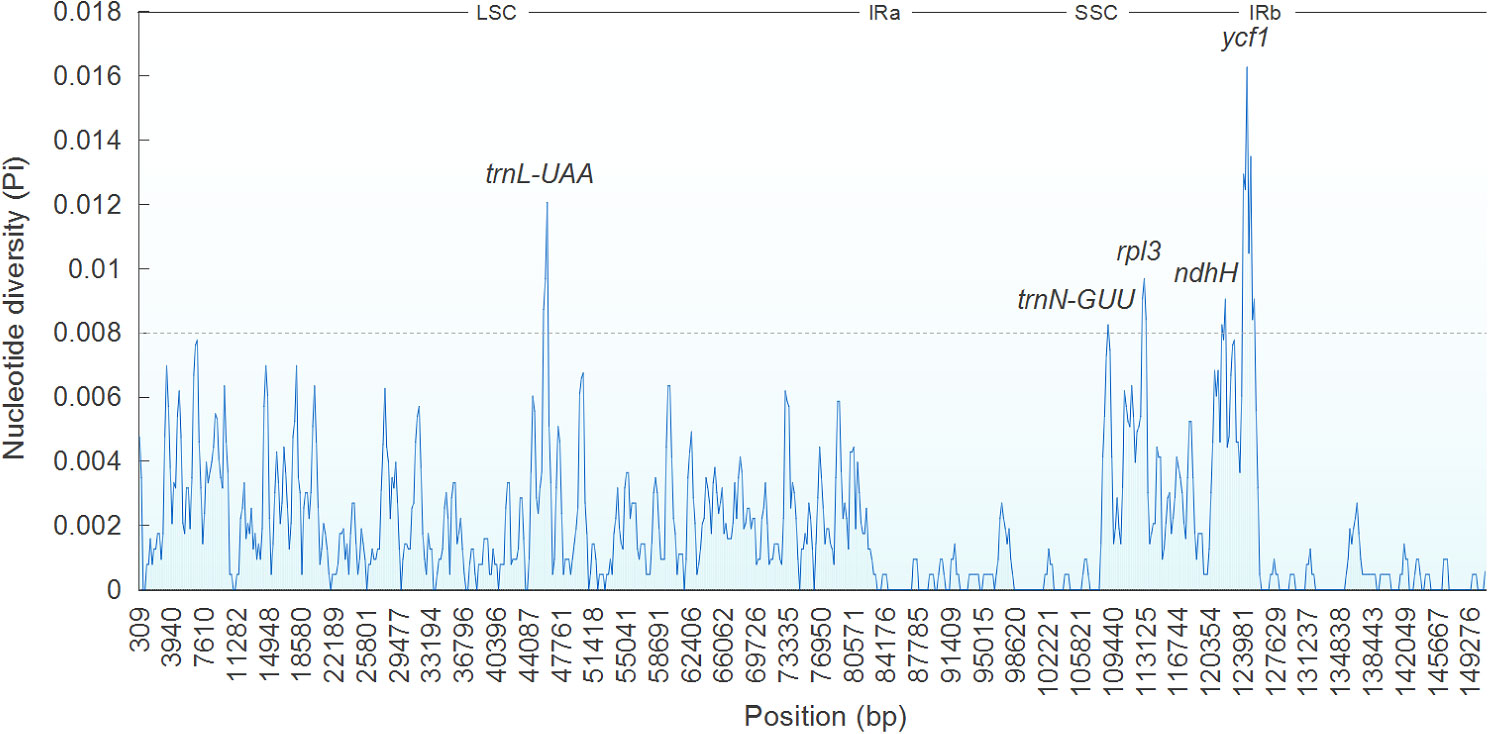Click the Position (bp) axis title
The width and height of the screenshot is (1489, 734).
[x=826, y=716]
